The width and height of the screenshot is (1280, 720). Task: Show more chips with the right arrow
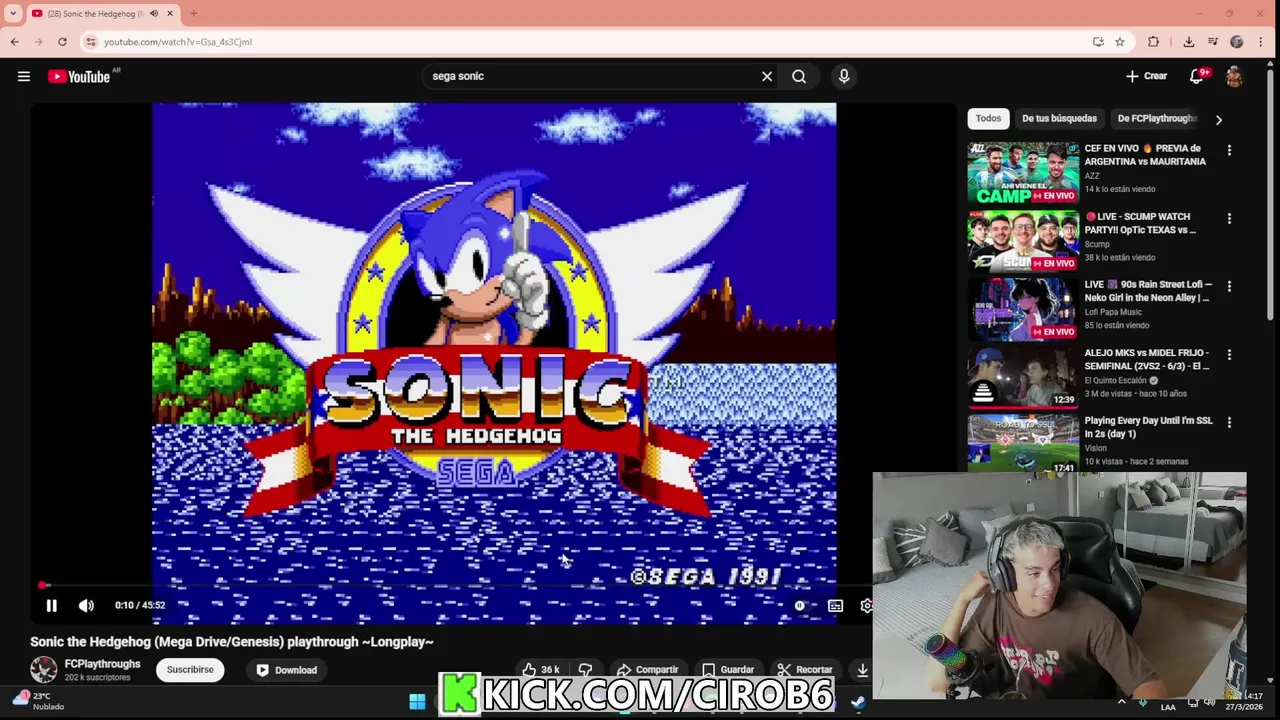[x=1218, y=119]
